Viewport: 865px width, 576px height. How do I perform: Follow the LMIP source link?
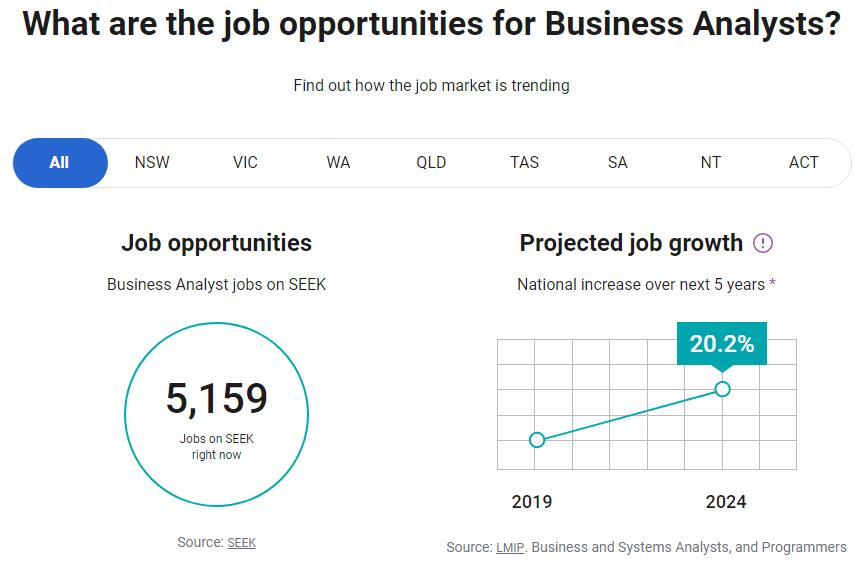[508, 548]
